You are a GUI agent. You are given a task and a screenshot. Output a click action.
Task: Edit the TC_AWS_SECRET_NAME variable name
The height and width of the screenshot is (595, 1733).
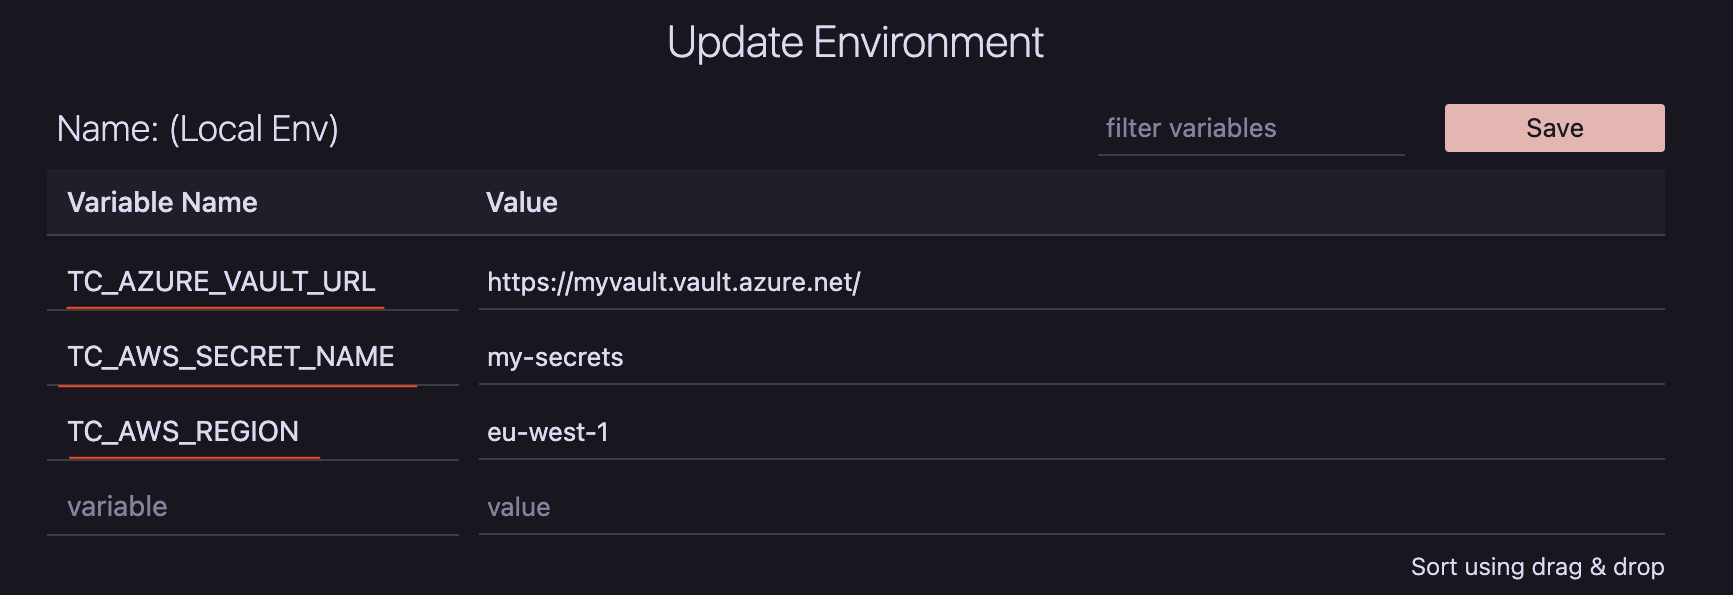pos(231,357)
